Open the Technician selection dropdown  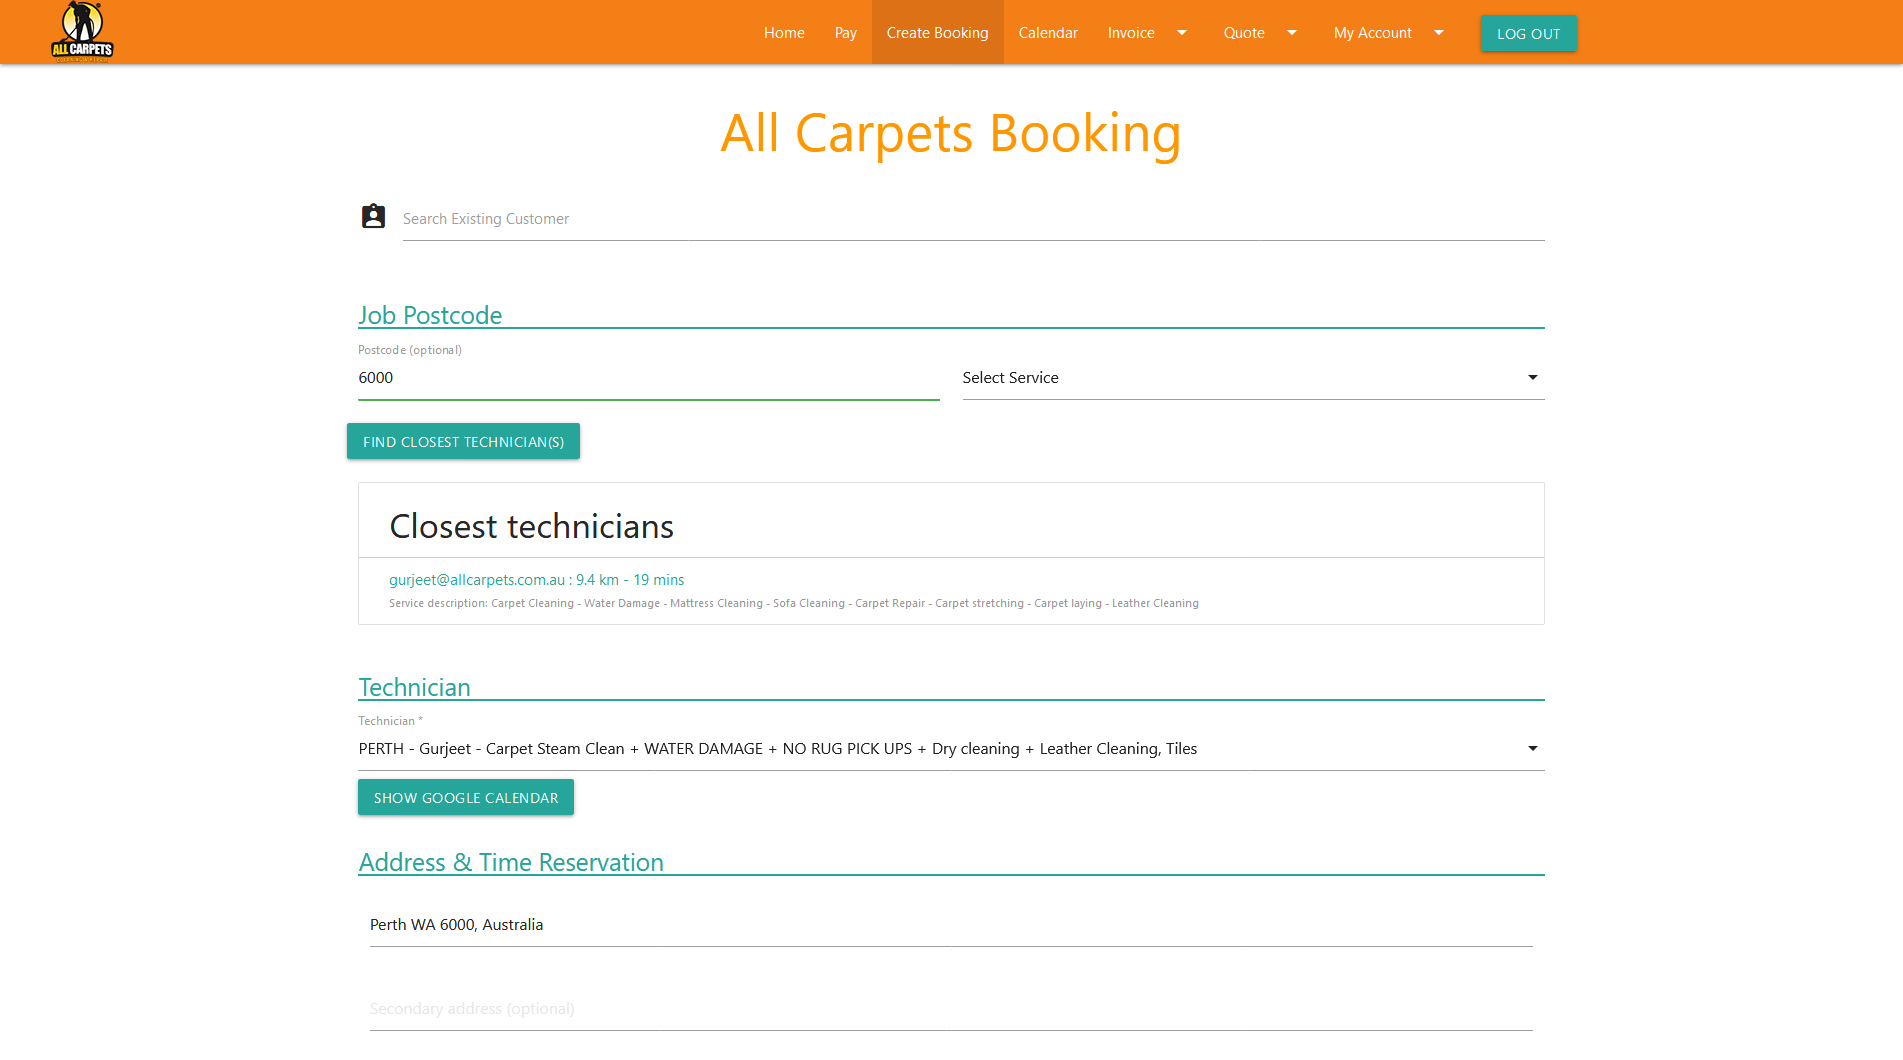click(x=951, y=749)
